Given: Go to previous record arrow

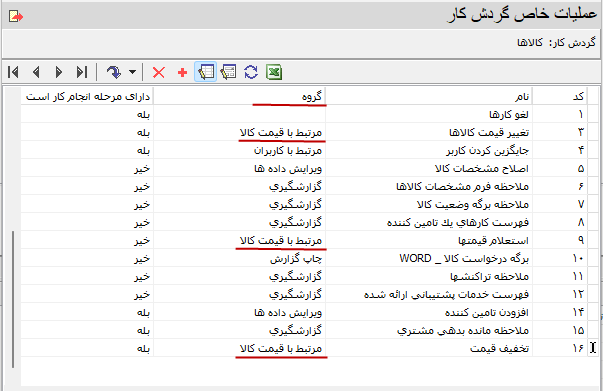Looking at the screenshot, I should [x=37, y=72].
